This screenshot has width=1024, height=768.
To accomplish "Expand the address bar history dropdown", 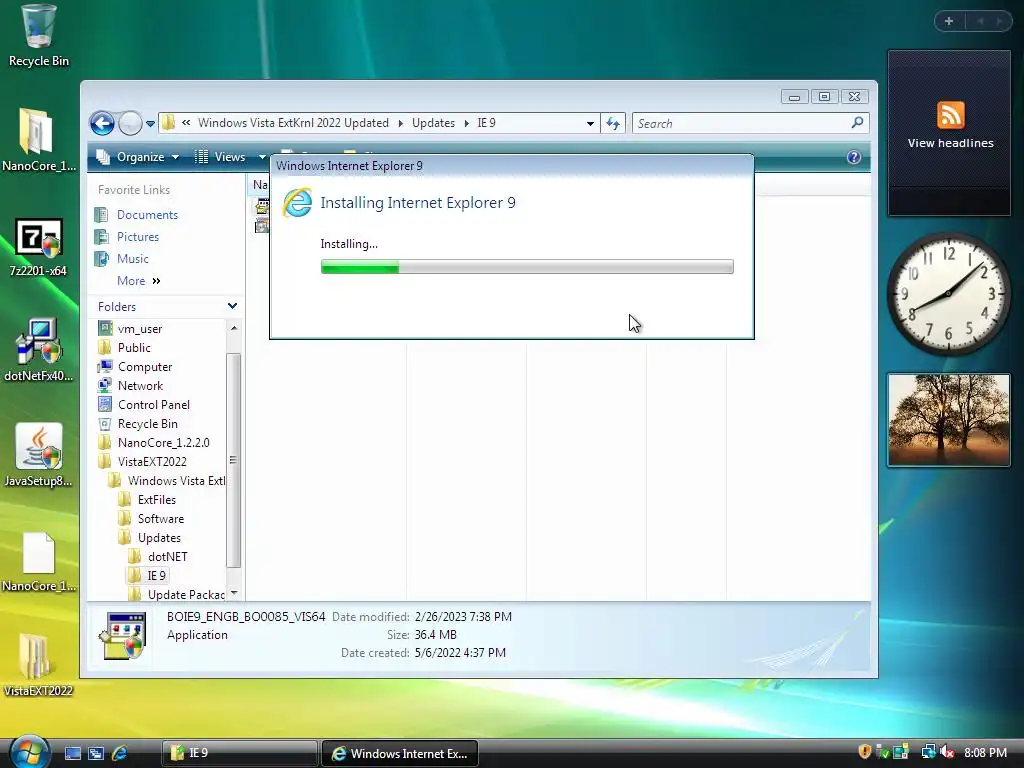I will 590,123.
